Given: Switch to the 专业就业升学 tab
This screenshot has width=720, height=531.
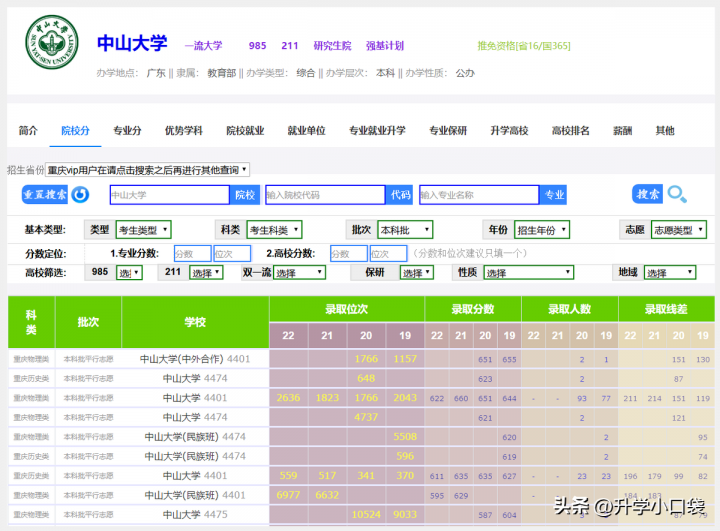Looking at the screenshot, I should click(377, 131).
